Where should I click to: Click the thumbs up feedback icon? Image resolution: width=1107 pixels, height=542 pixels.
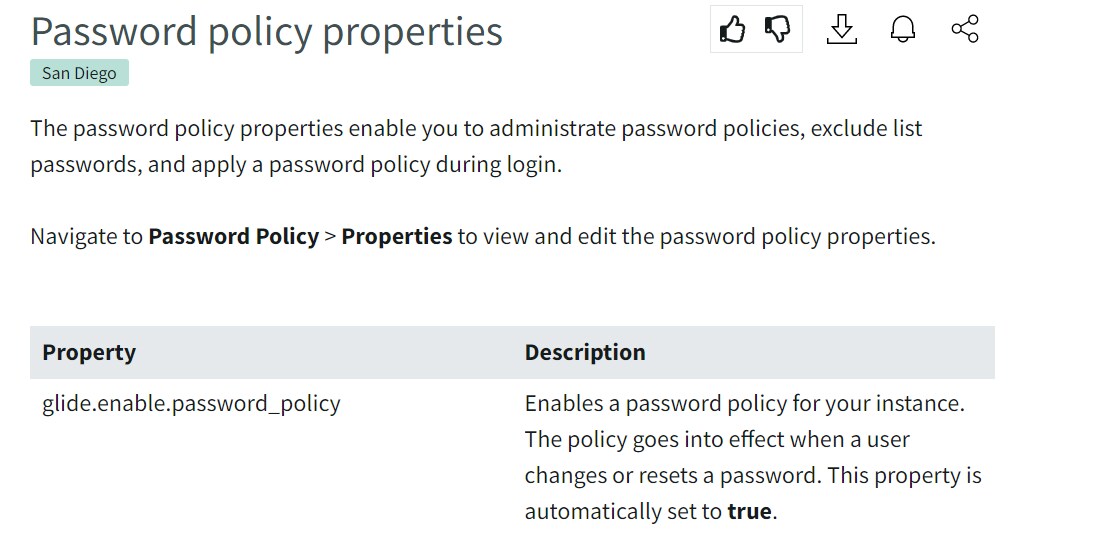pos(733,30)
